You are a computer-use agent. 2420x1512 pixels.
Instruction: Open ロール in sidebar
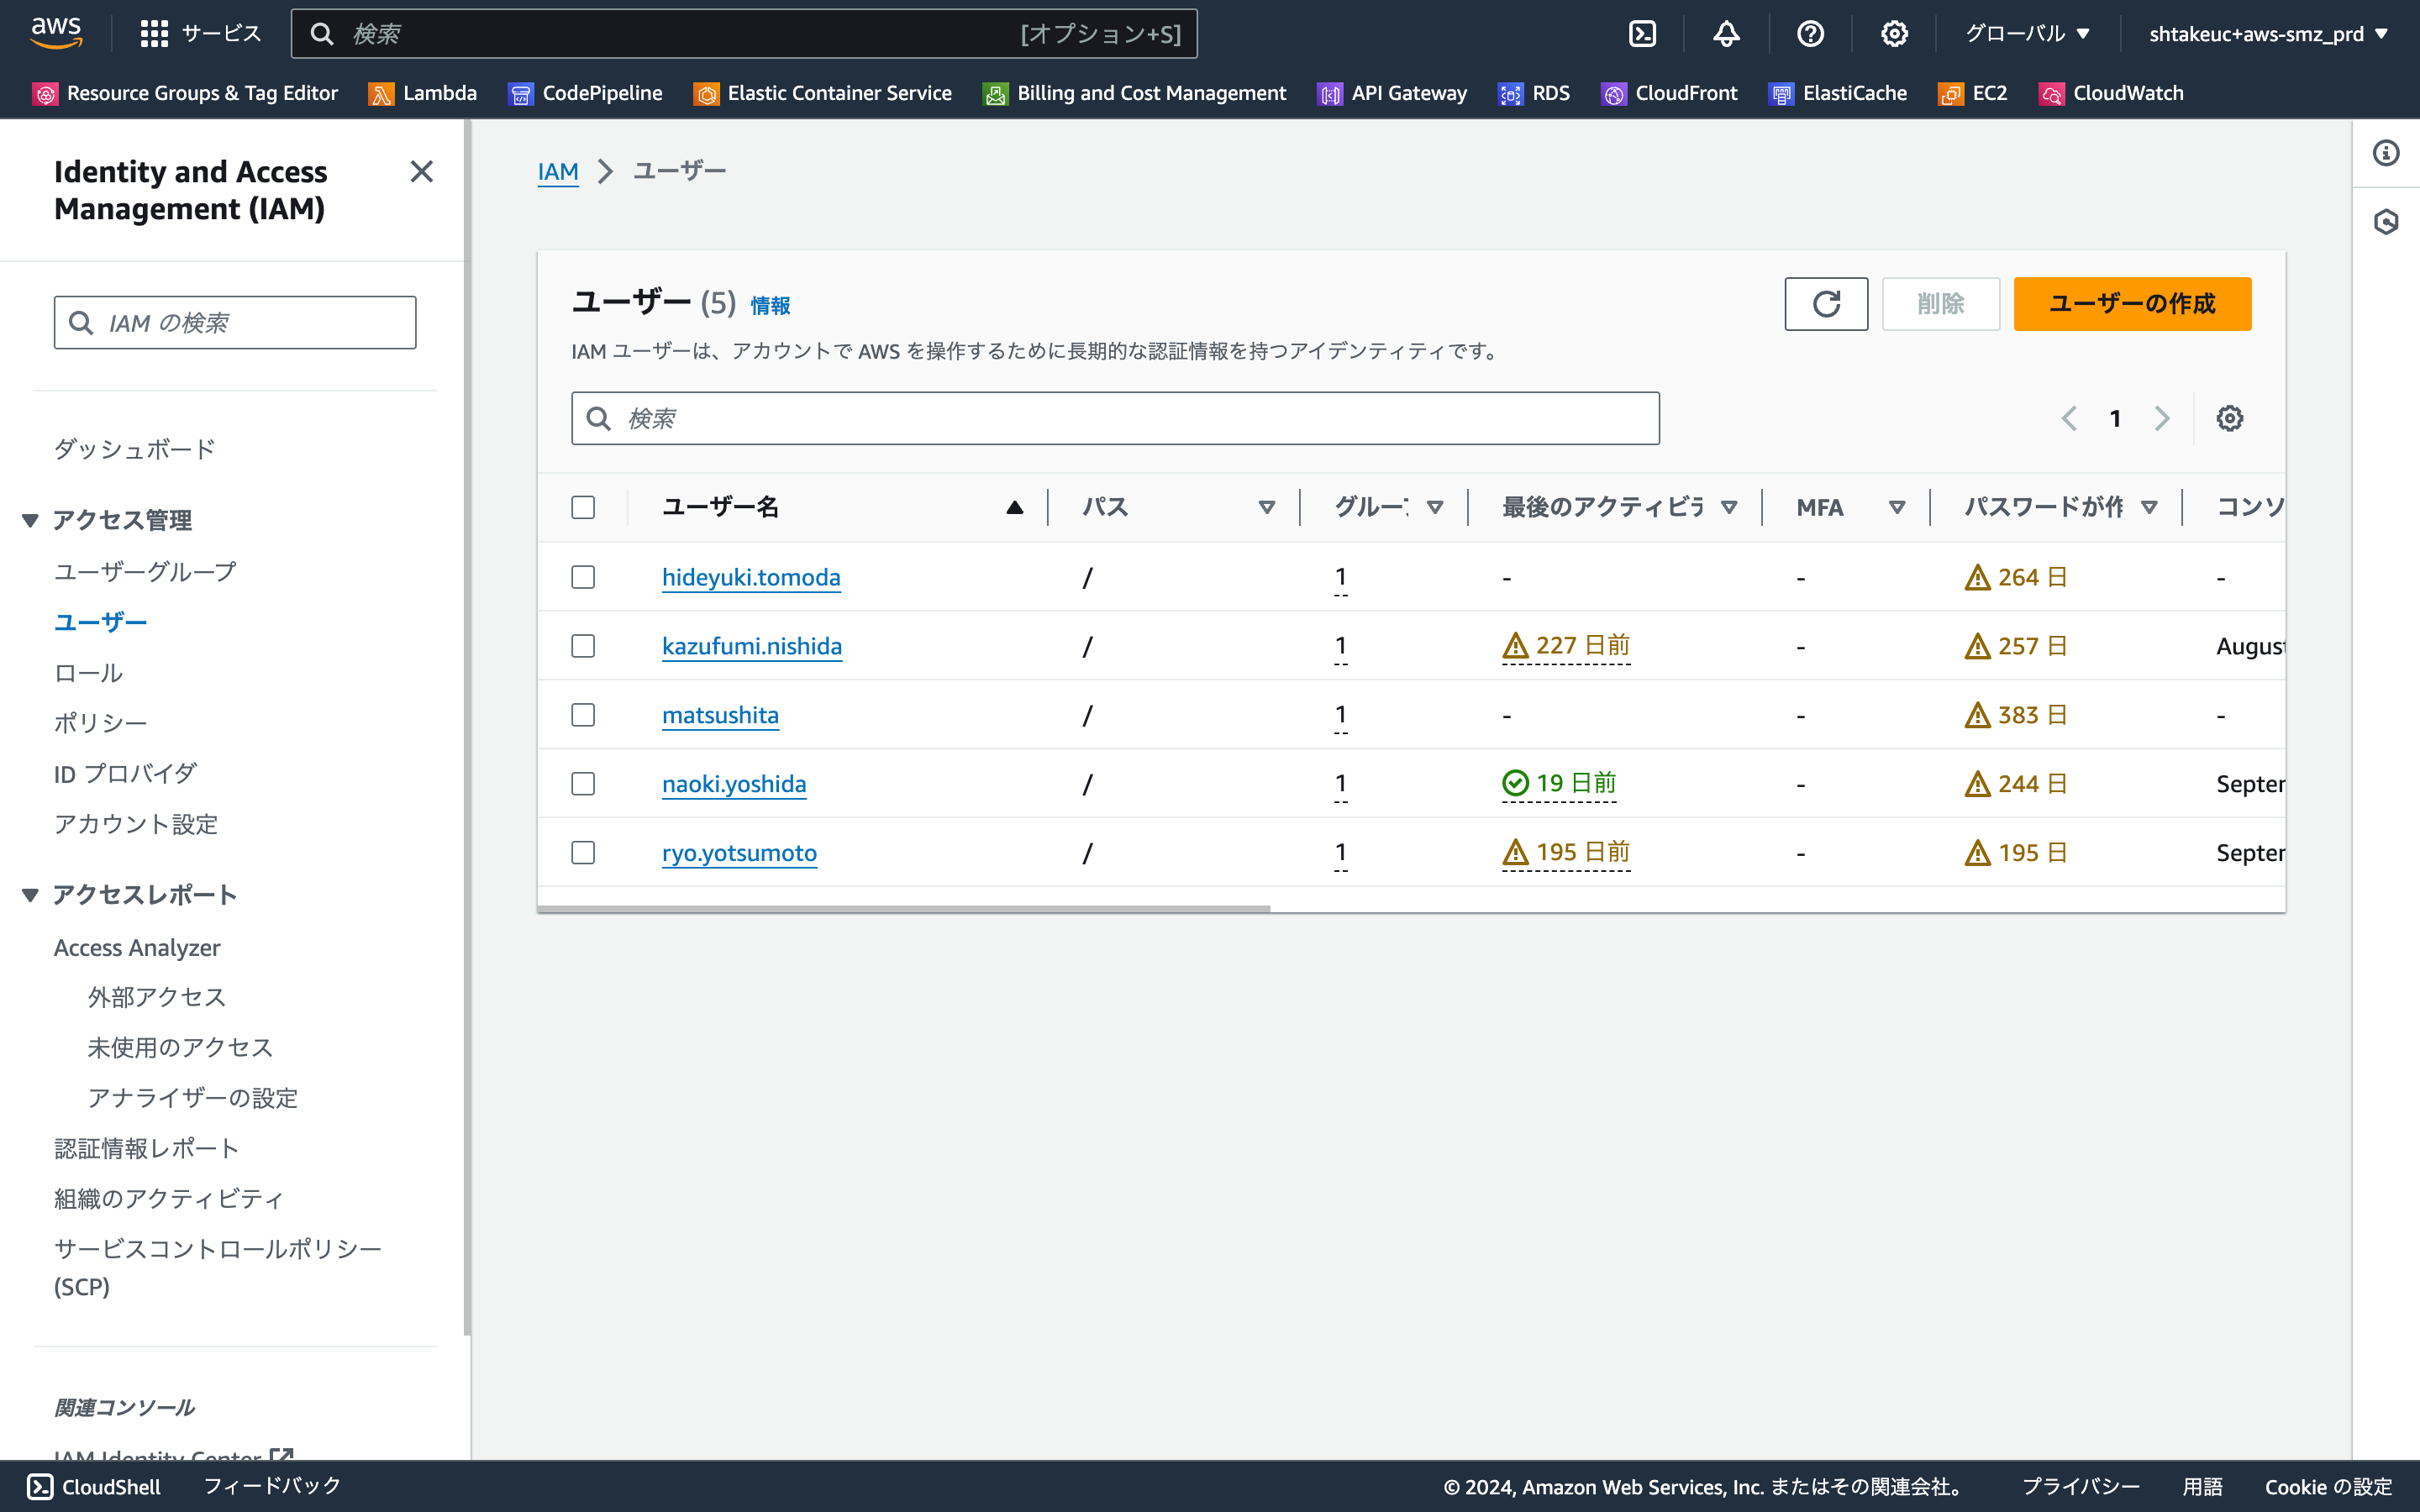tap(88, 673)
